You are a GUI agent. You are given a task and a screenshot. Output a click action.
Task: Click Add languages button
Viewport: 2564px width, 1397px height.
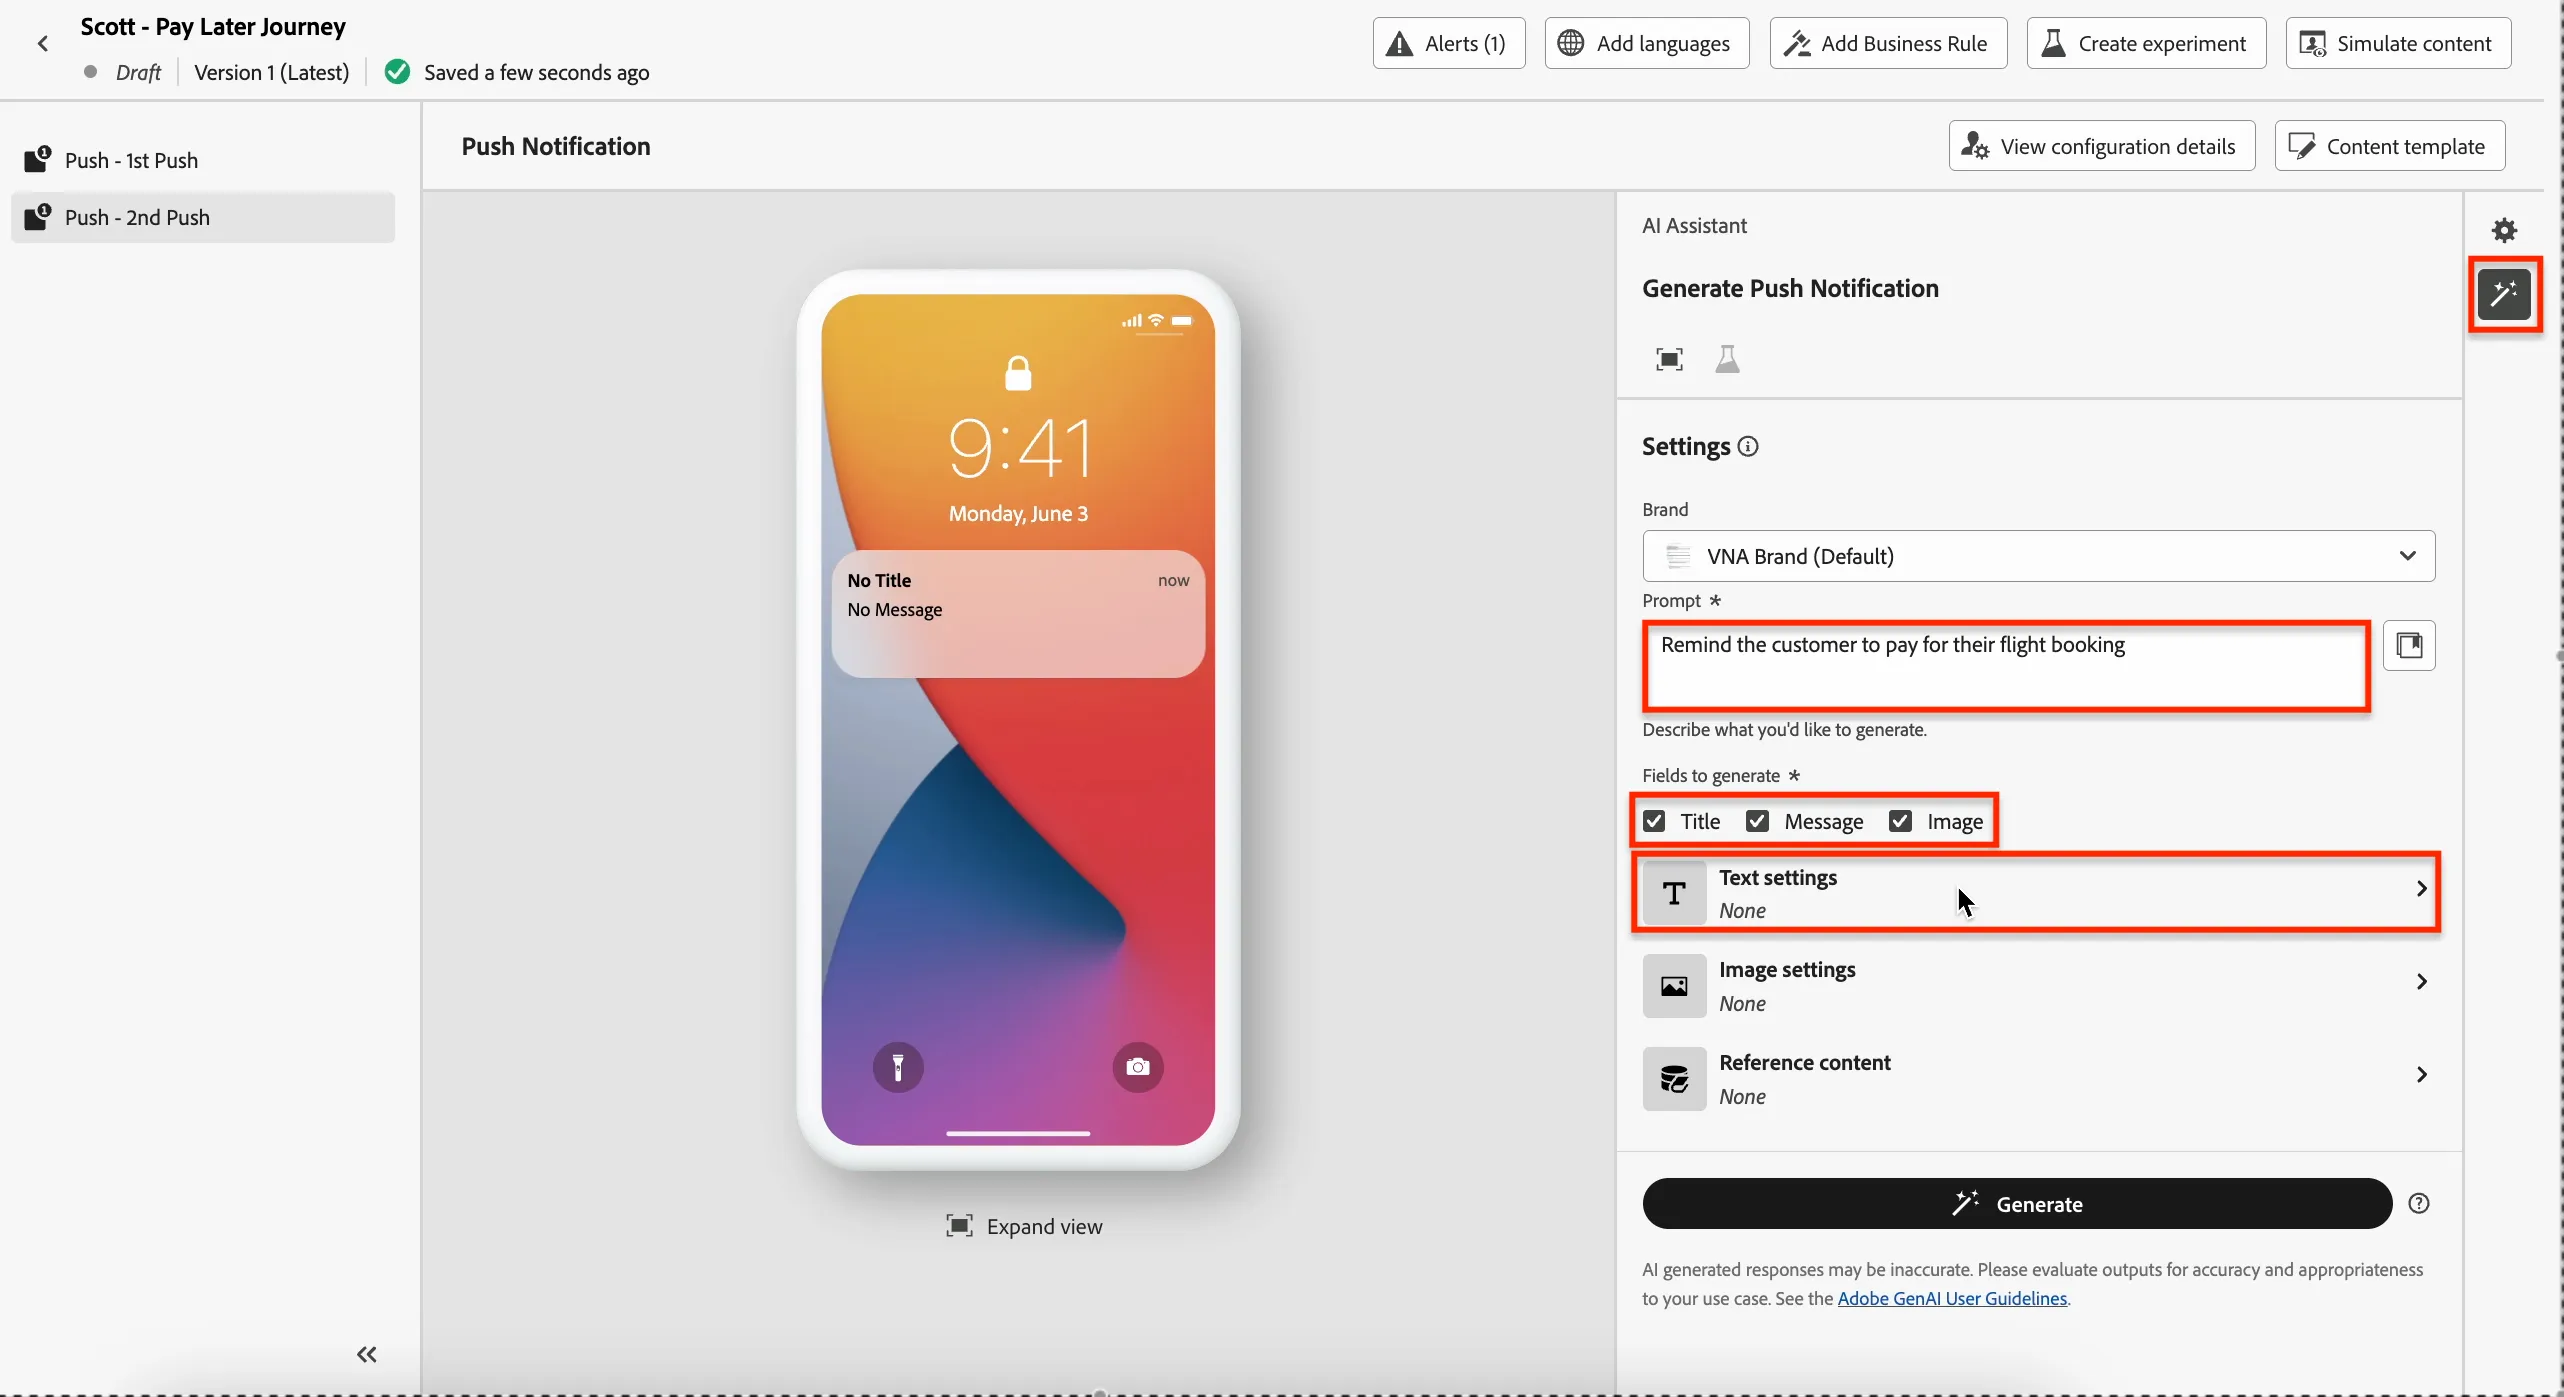[x=1646, y=43]
